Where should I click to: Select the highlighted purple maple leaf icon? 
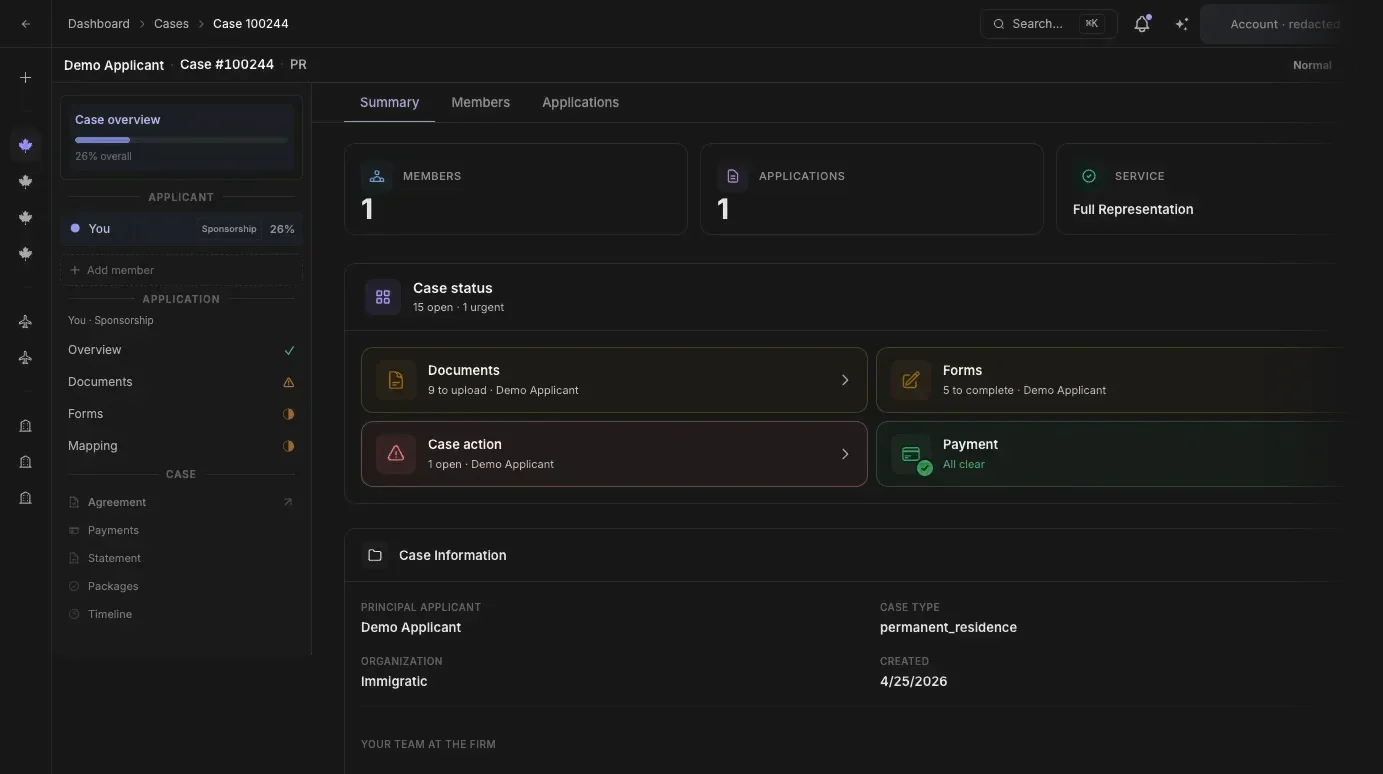coord(26,145)
